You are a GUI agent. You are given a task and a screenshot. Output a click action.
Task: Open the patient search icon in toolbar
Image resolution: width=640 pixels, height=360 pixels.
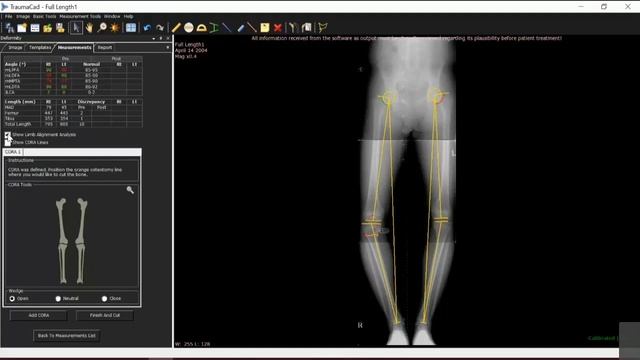9,27
